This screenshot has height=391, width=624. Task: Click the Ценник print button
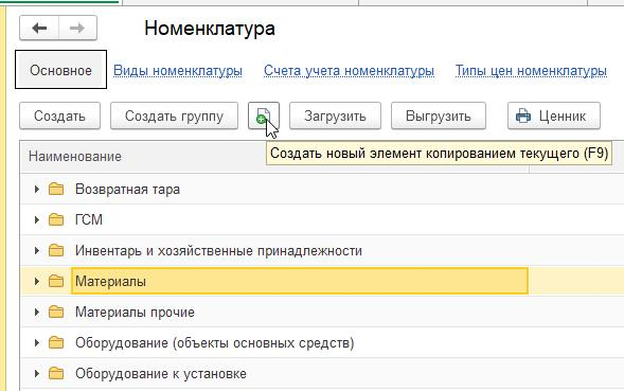pyautogui.click(x=554, y=116)
